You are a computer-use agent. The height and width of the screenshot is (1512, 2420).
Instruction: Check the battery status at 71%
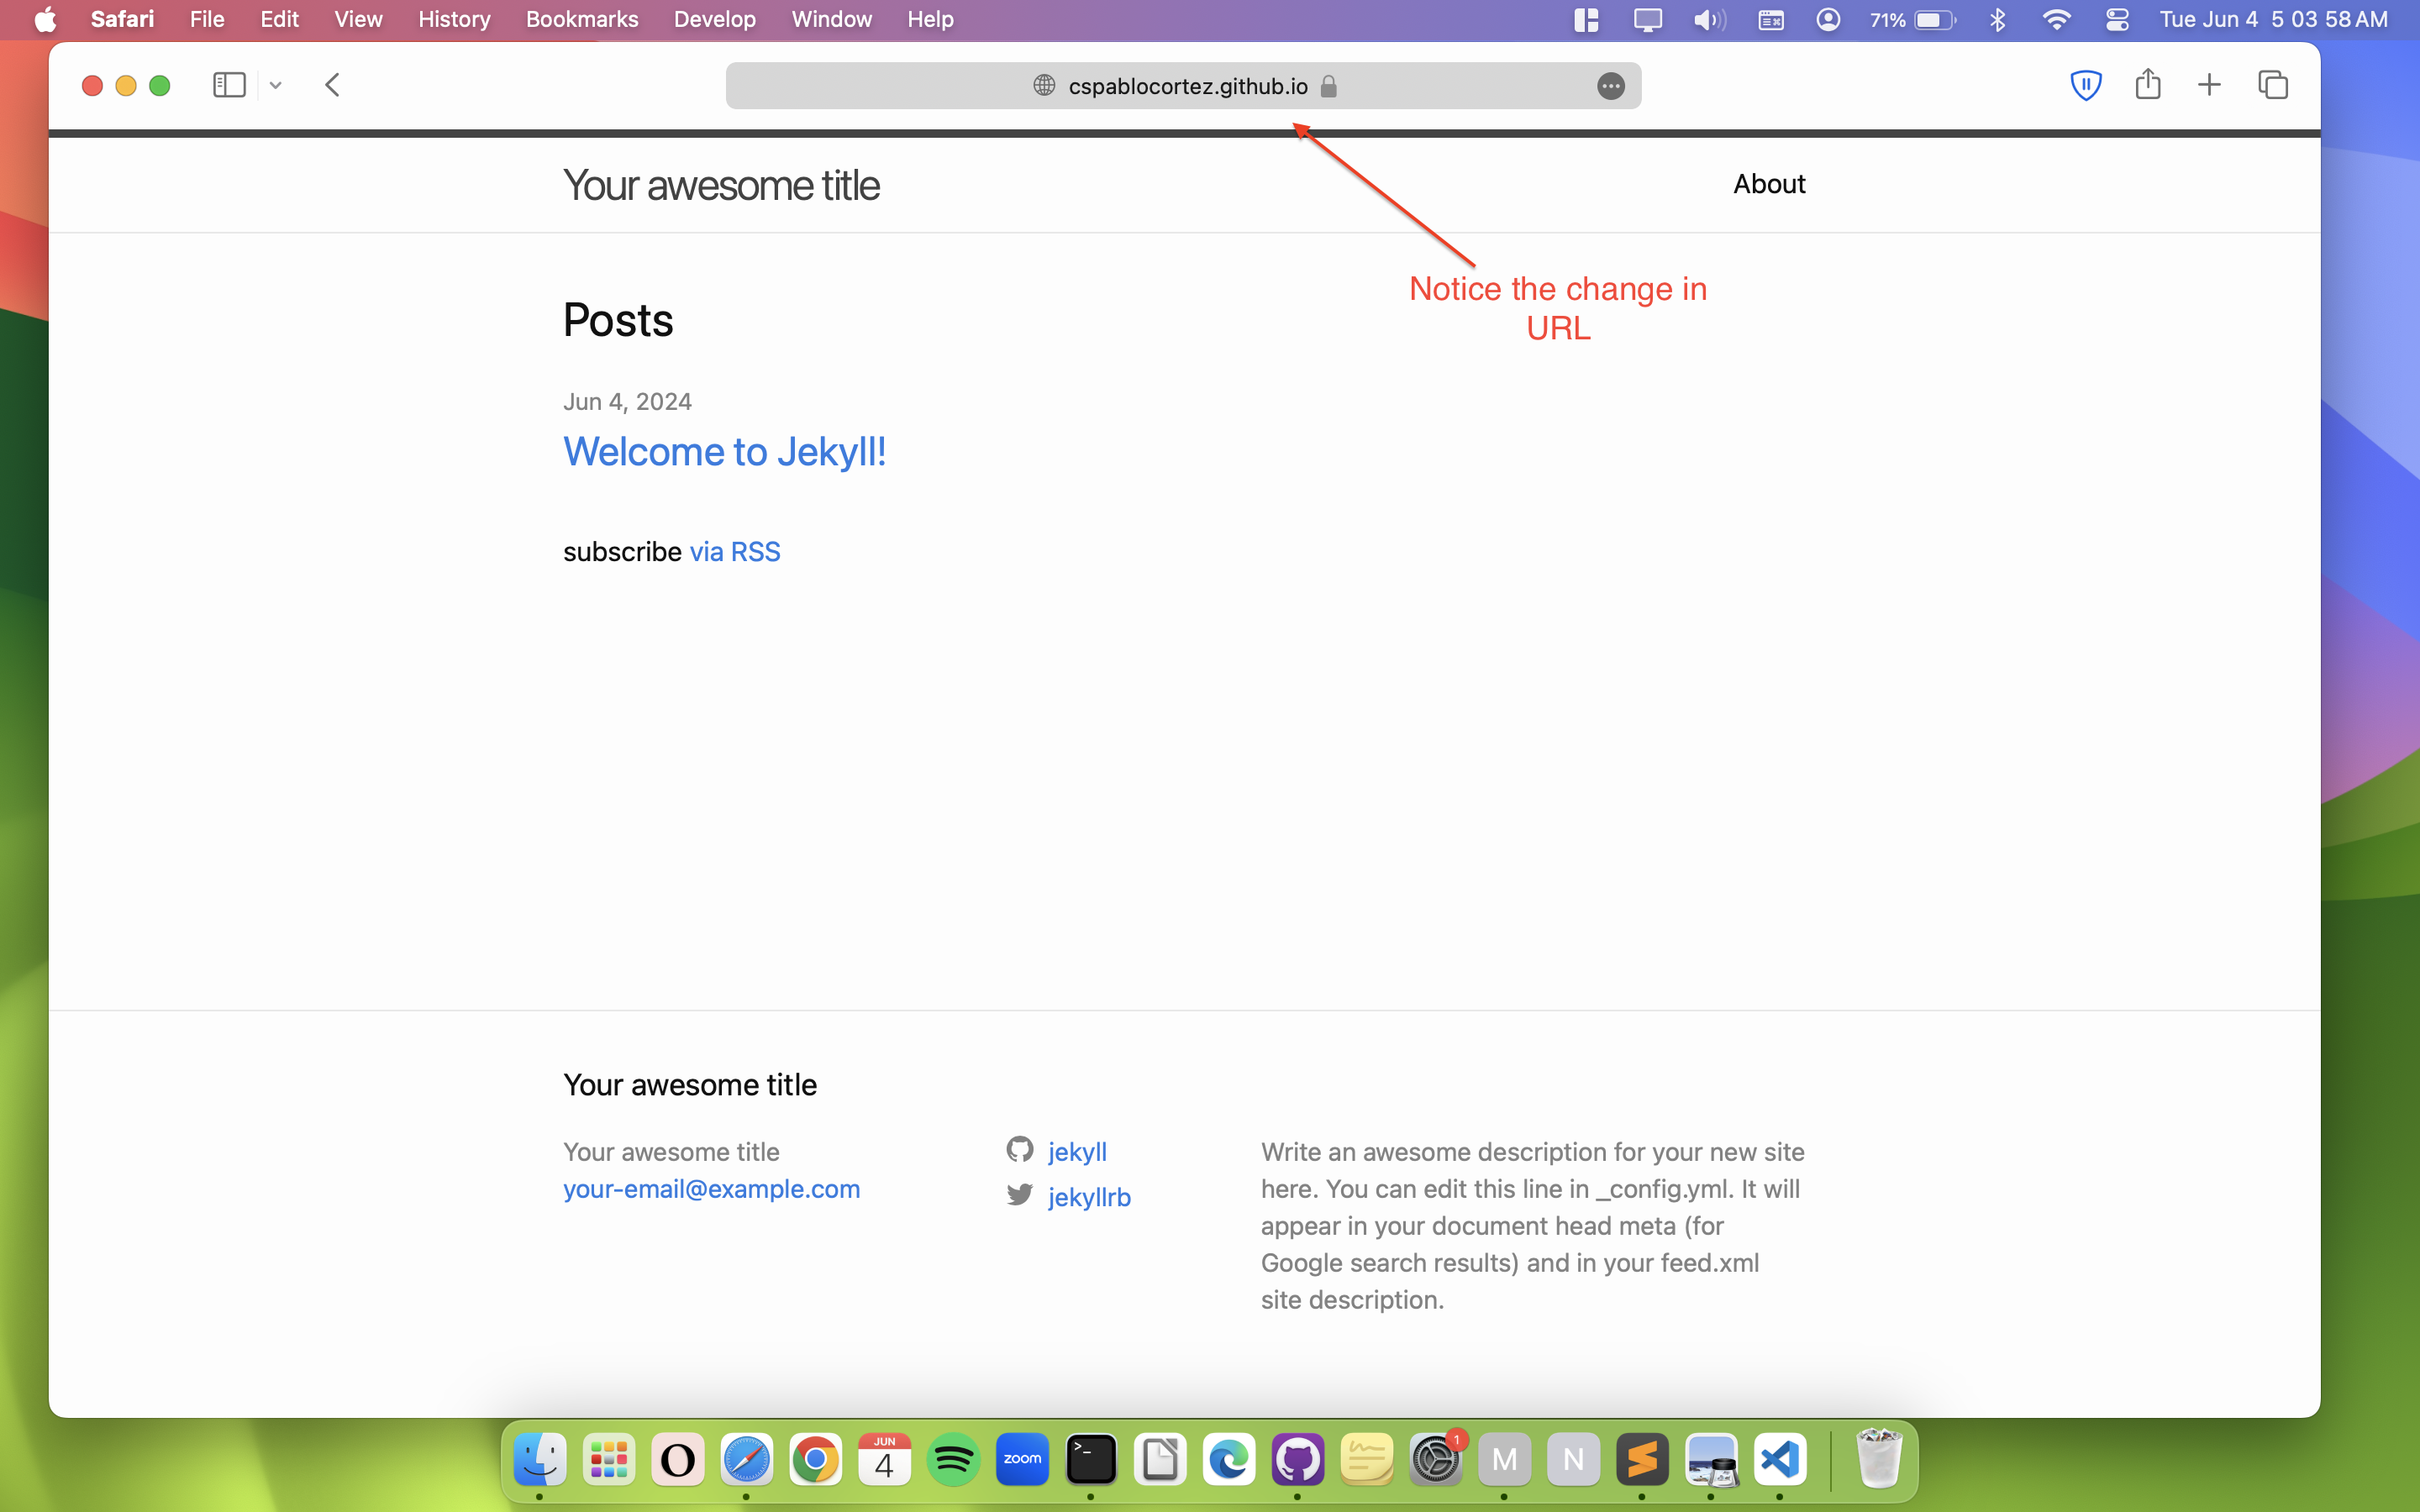pos(1912,20)
